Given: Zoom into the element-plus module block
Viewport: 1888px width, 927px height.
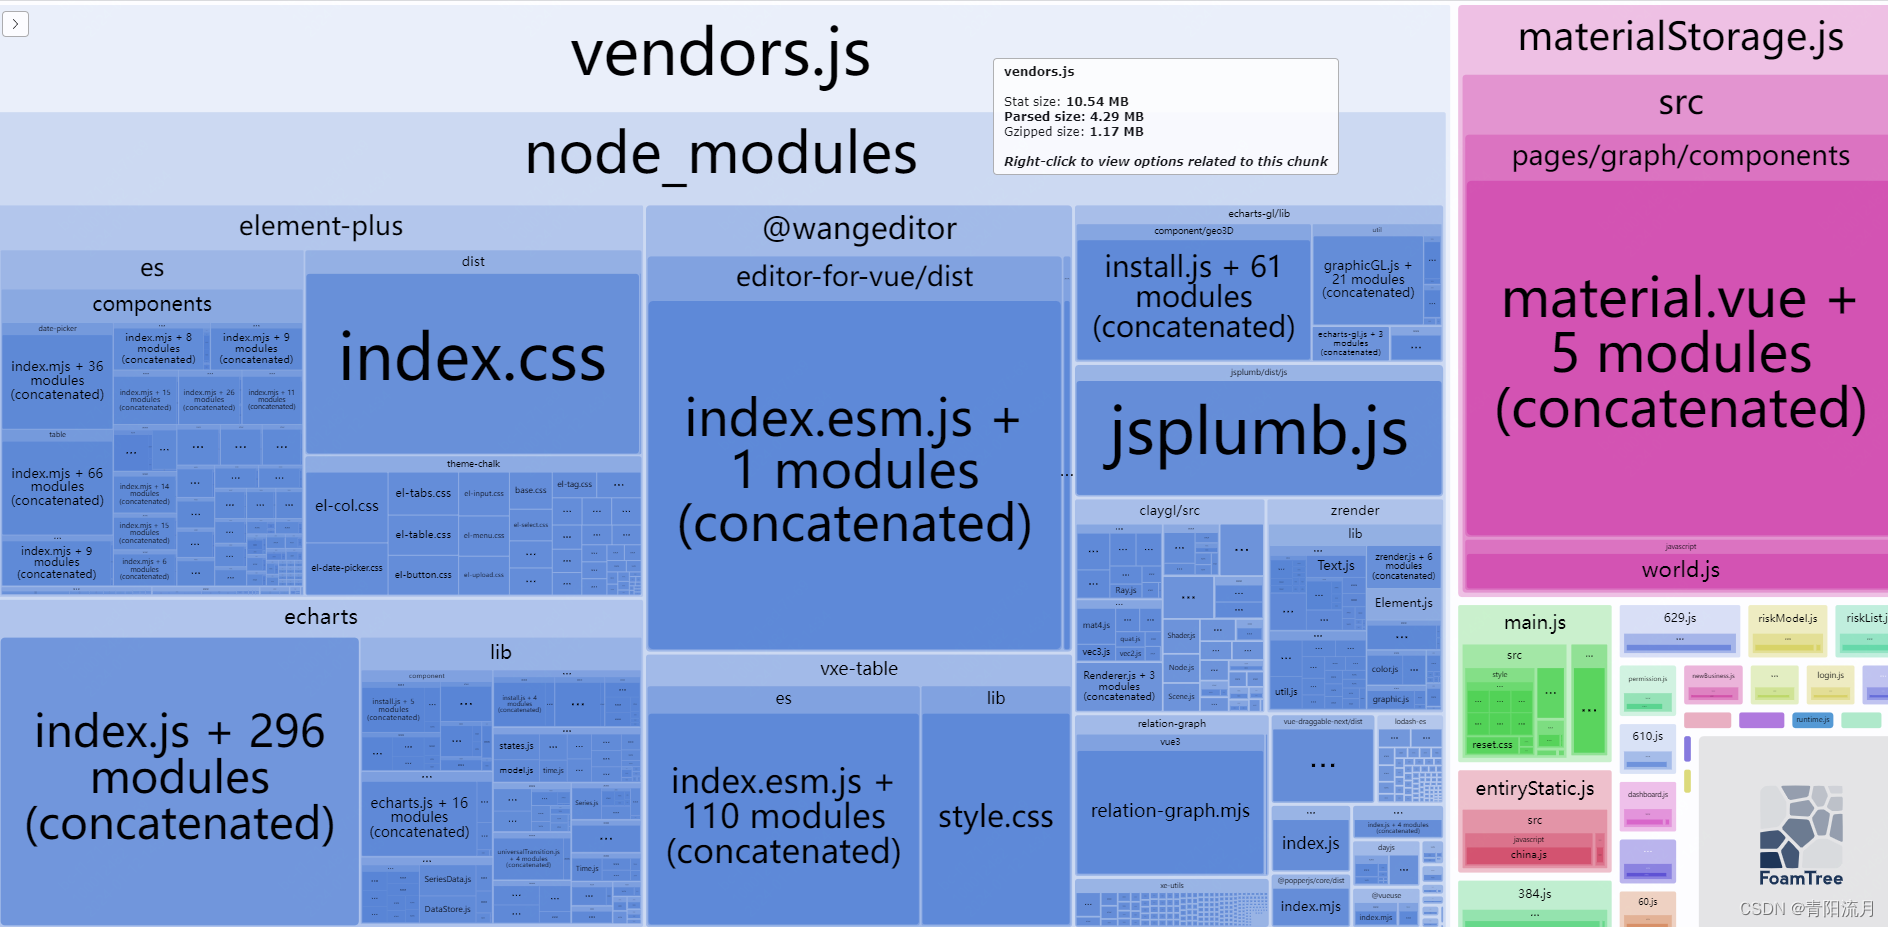Looking at the screenshot, I should pyautogui.click(x=320, y=226).
